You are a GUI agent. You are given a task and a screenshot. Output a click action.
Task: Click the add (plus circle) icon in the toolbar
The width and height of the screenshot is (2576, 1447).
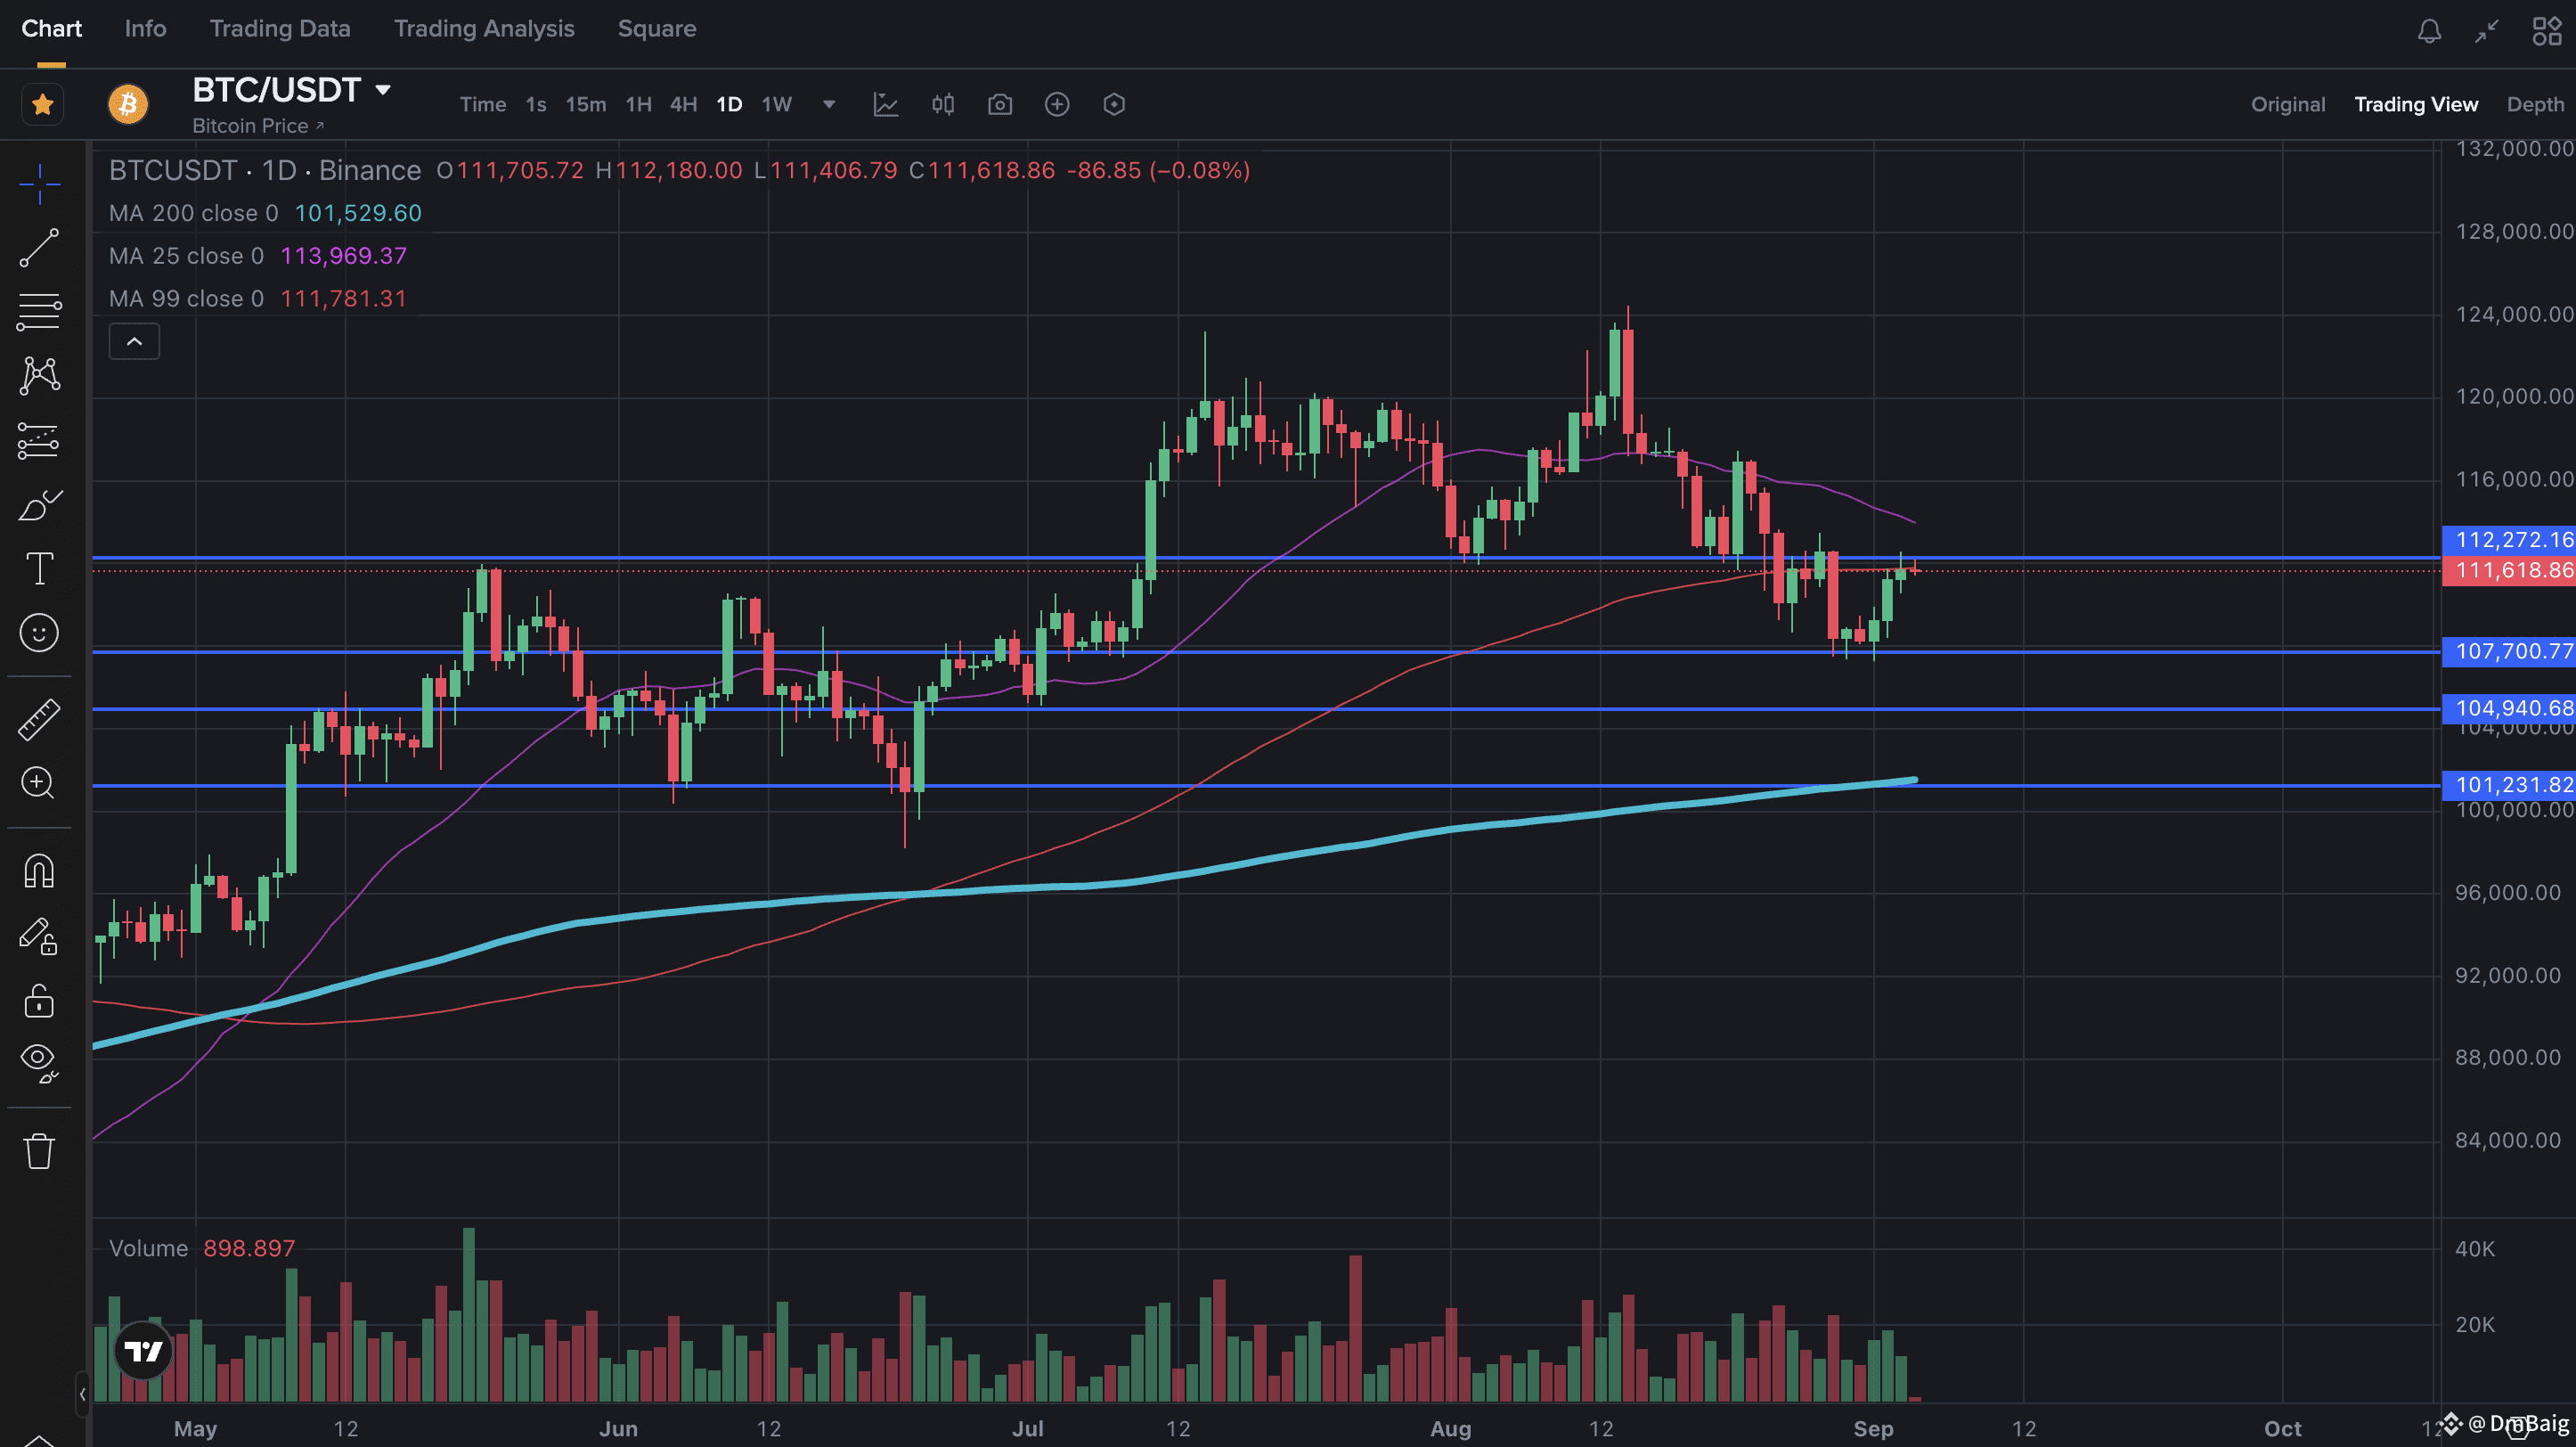tap(1057, 104)
